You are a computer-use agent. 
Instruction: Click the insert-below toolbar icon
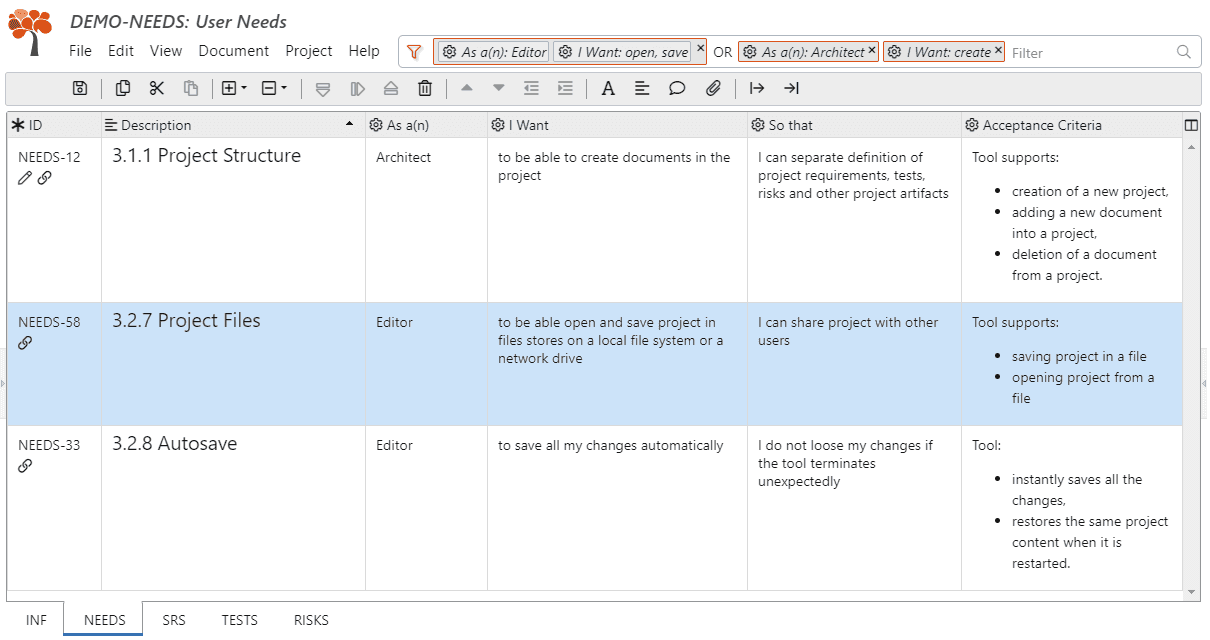pos(323,89)
